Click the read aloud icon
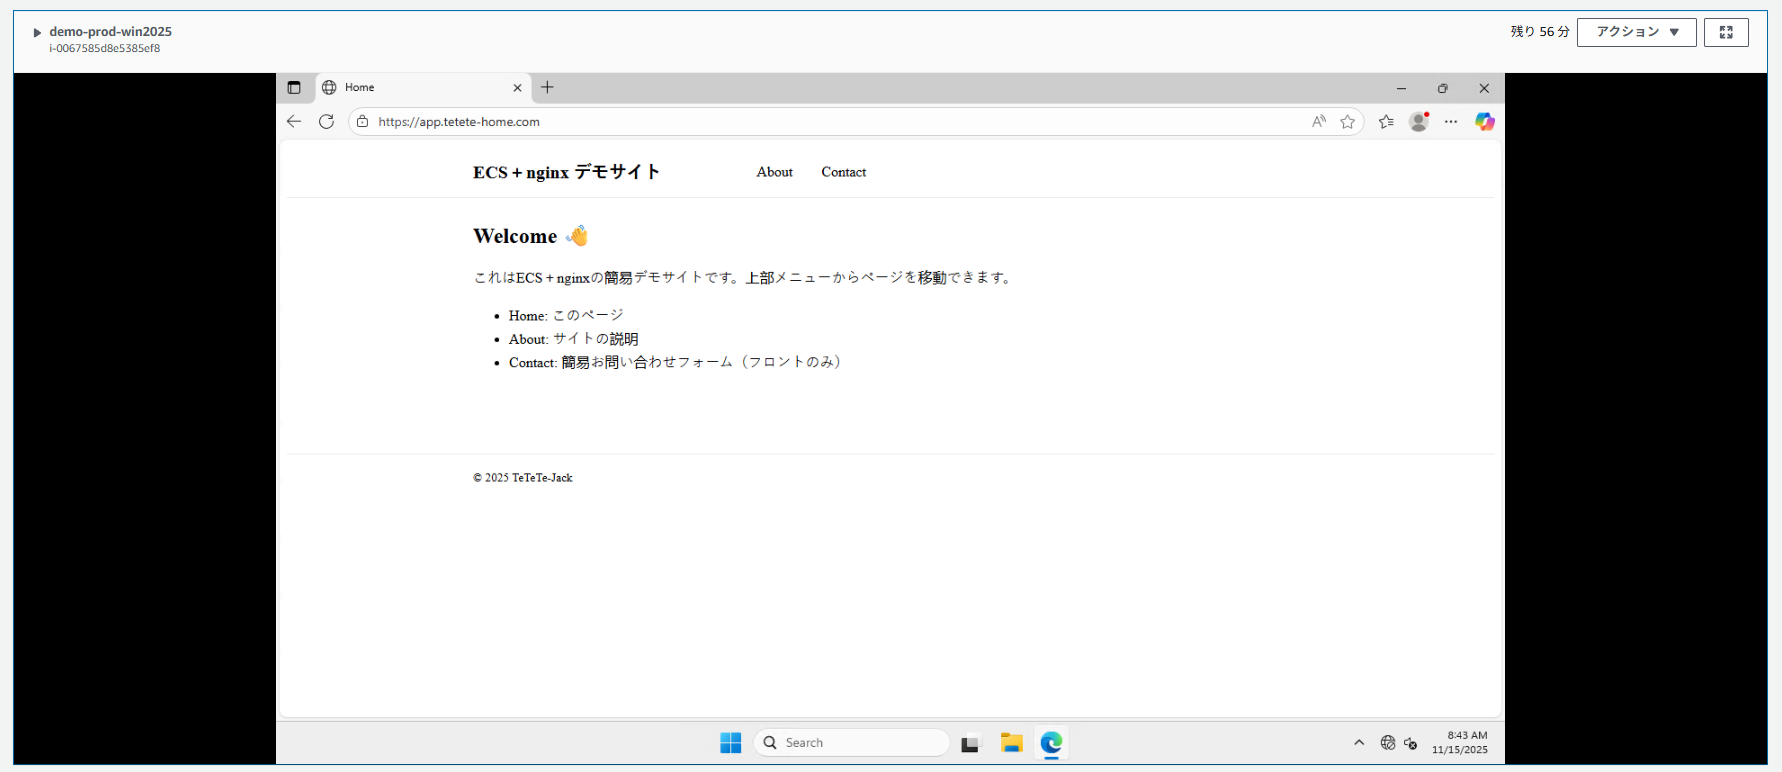The height and width of the screenshot is (772, 1782). point(1319,122)
